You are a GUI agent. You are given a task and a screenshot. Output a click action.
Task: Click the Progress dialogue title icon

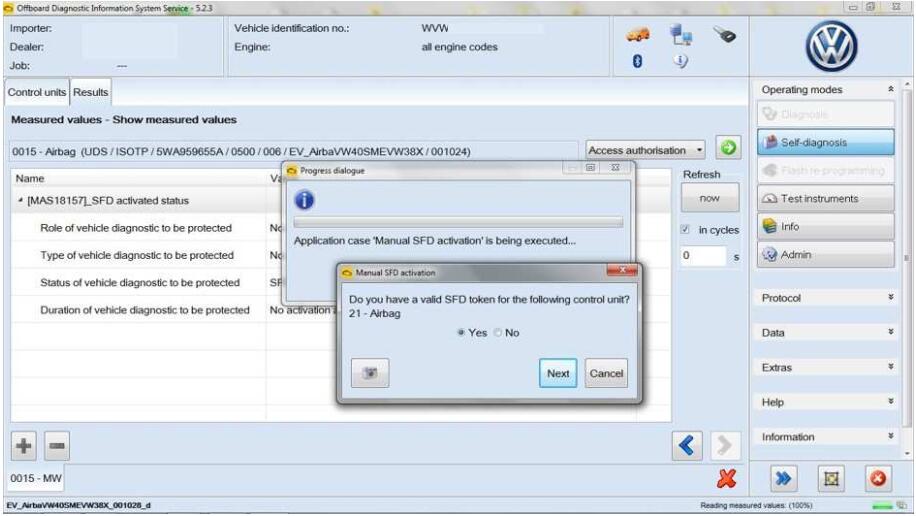[x=292, y=171]
